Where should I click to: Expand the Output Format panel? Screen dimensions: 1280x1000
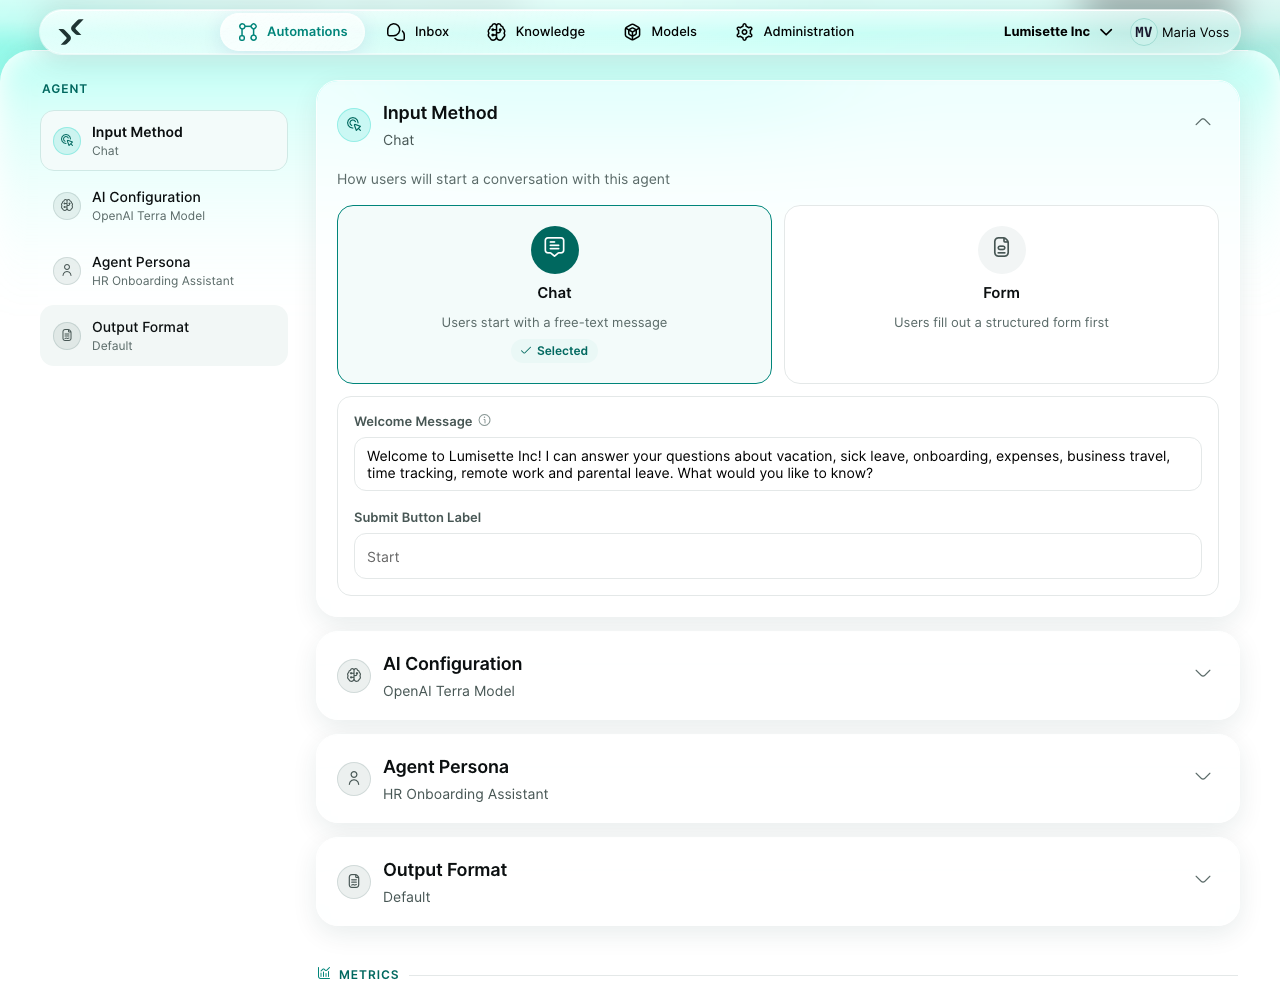coord(1203,879)
